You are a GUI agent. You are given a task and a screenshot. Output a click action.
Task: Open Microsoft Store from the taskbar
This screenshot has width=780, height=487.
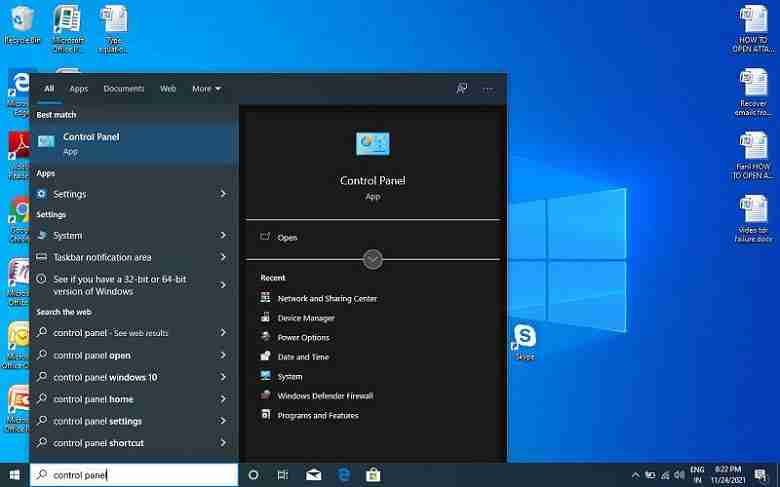(373, 475)
